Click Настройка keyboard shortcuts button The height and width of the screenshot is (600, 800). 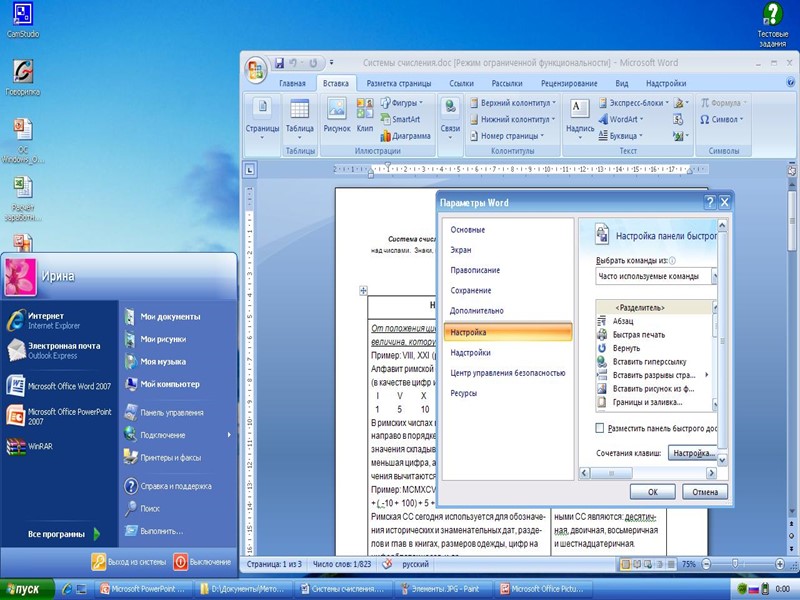[x=693, y=453]
